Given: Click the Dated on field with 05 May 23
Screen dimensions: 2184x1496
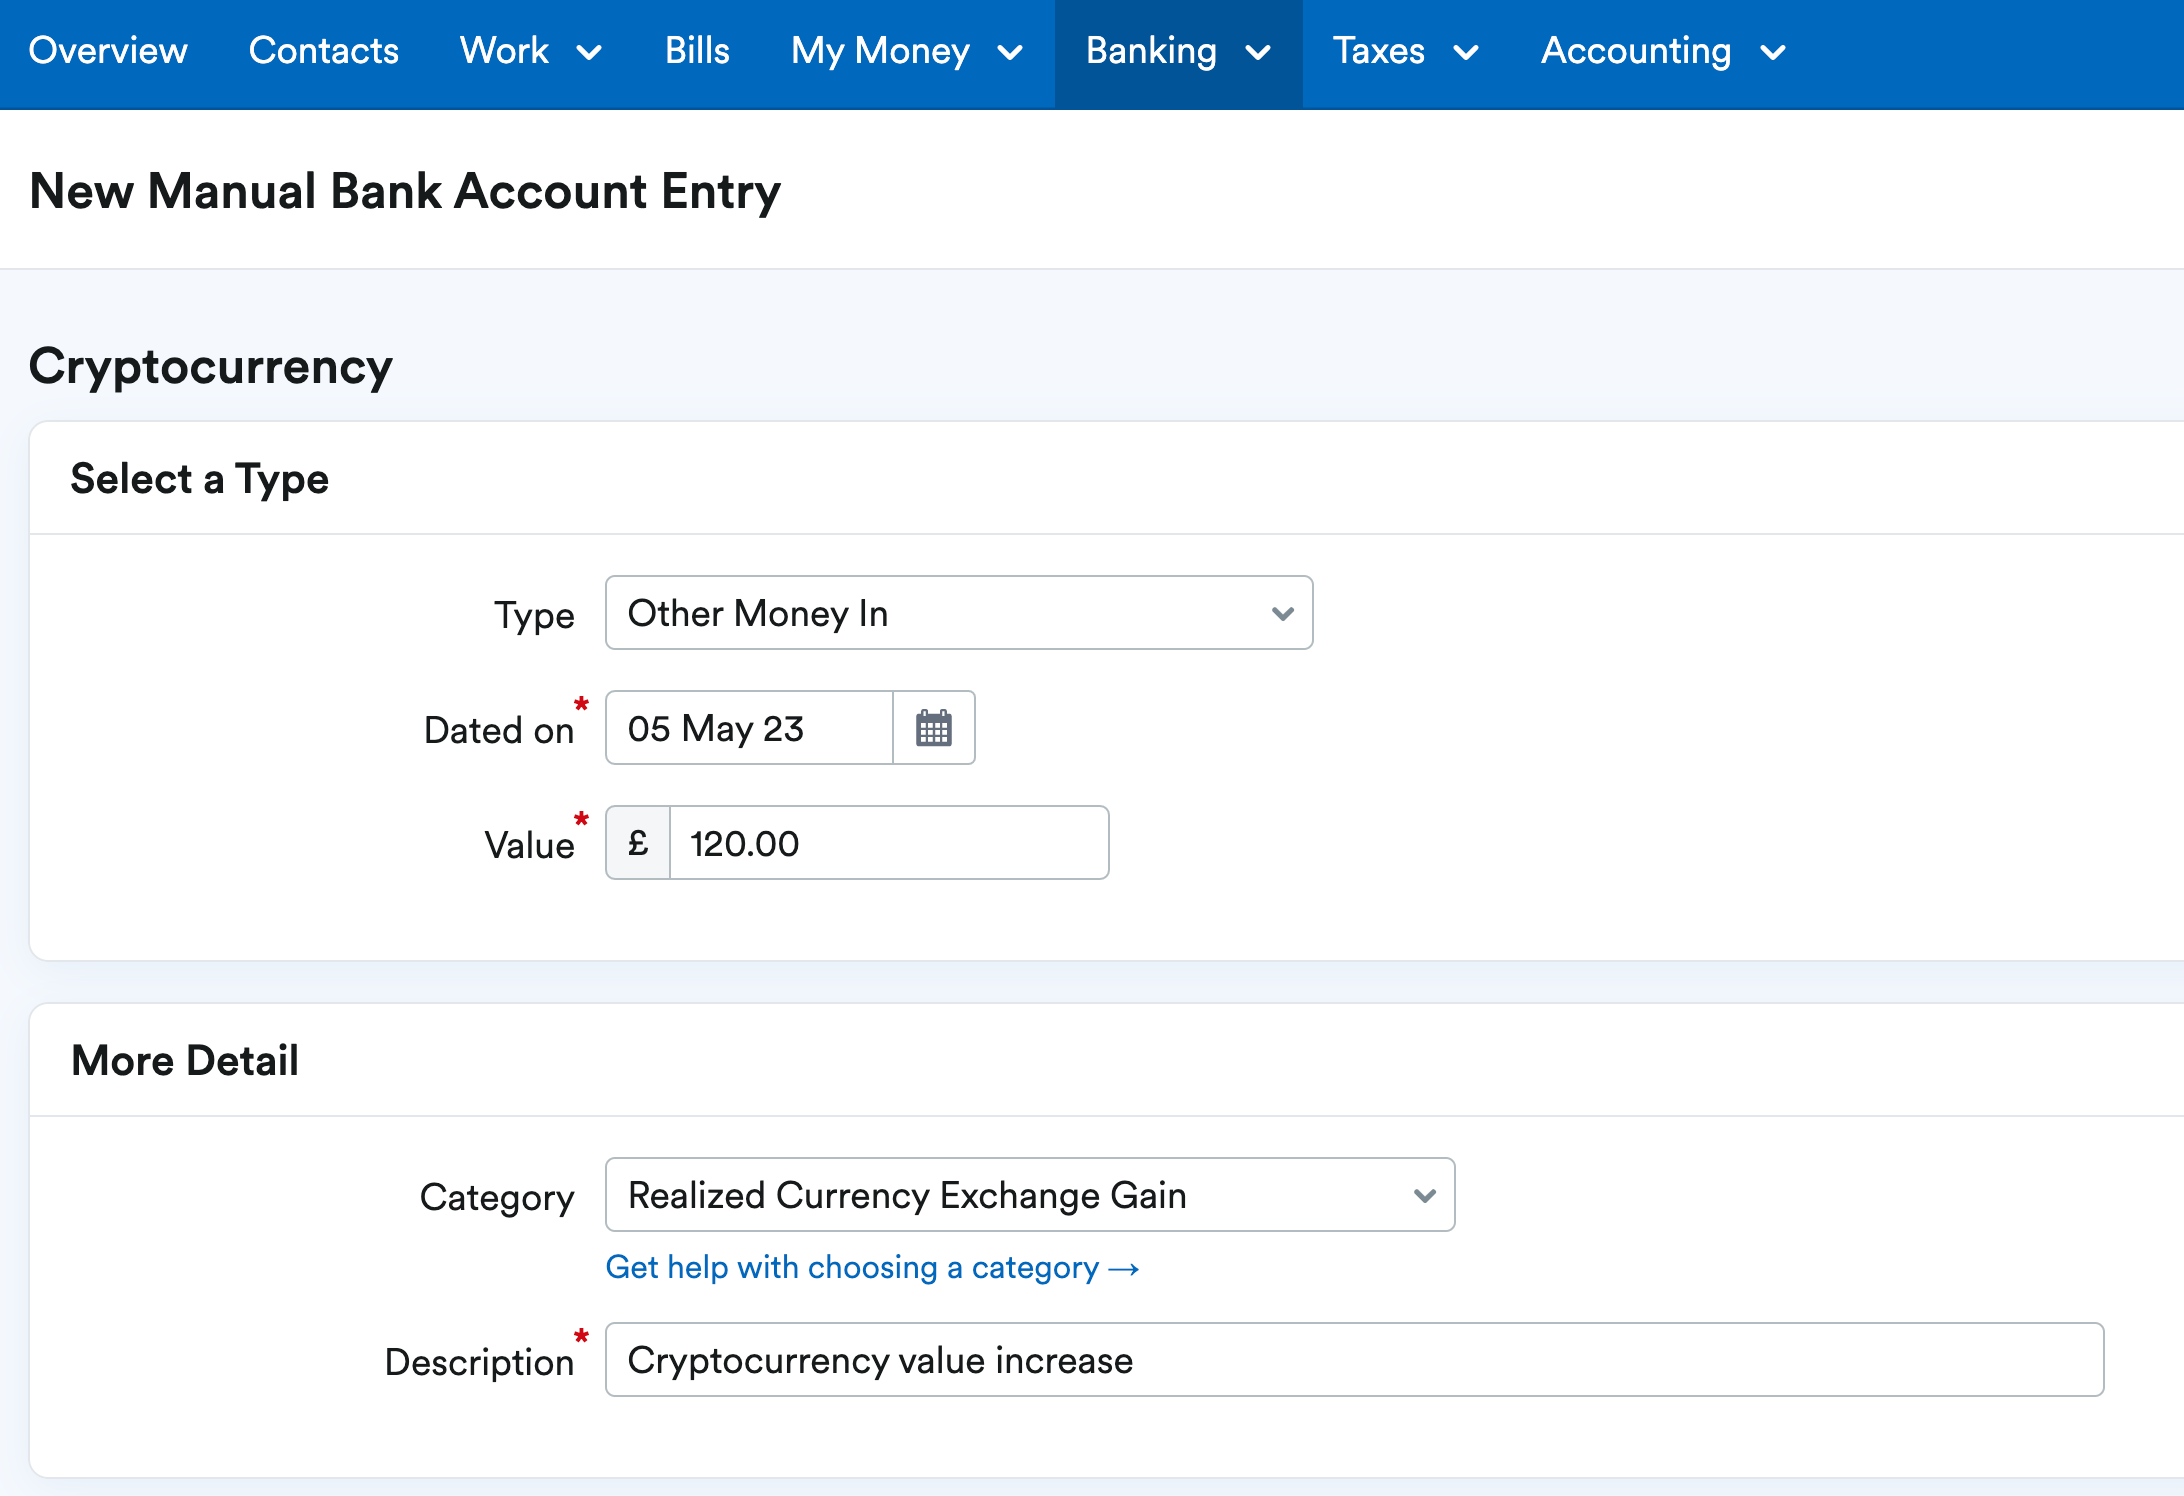Looking at the screenshot, I should [x=749, y=728].
